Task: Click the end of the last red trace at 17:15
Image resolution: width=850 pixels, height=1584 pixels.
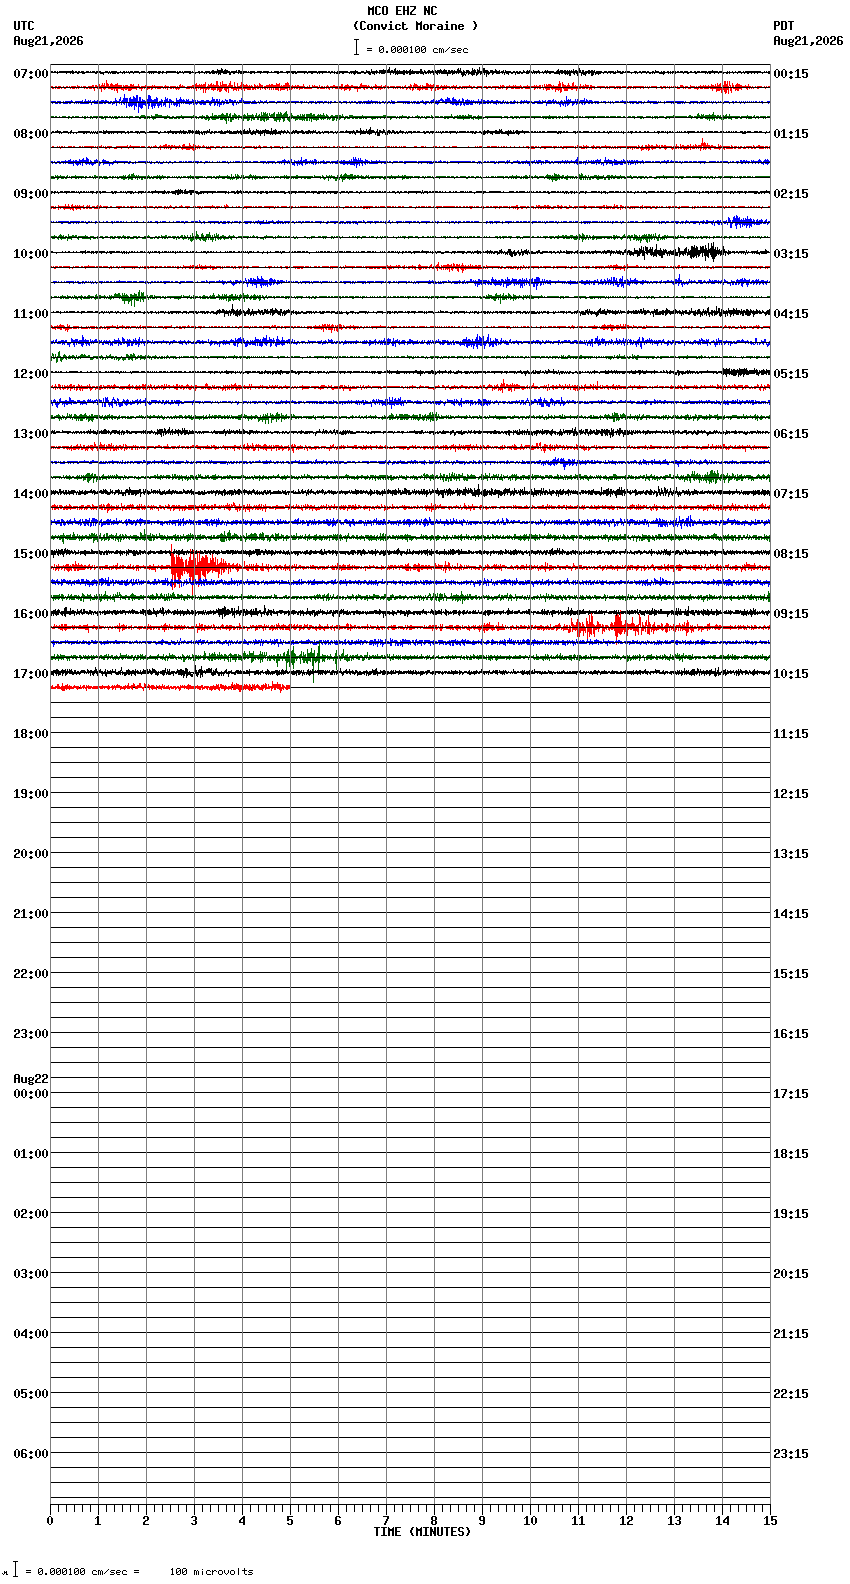Action: click(x=289, y=687)
